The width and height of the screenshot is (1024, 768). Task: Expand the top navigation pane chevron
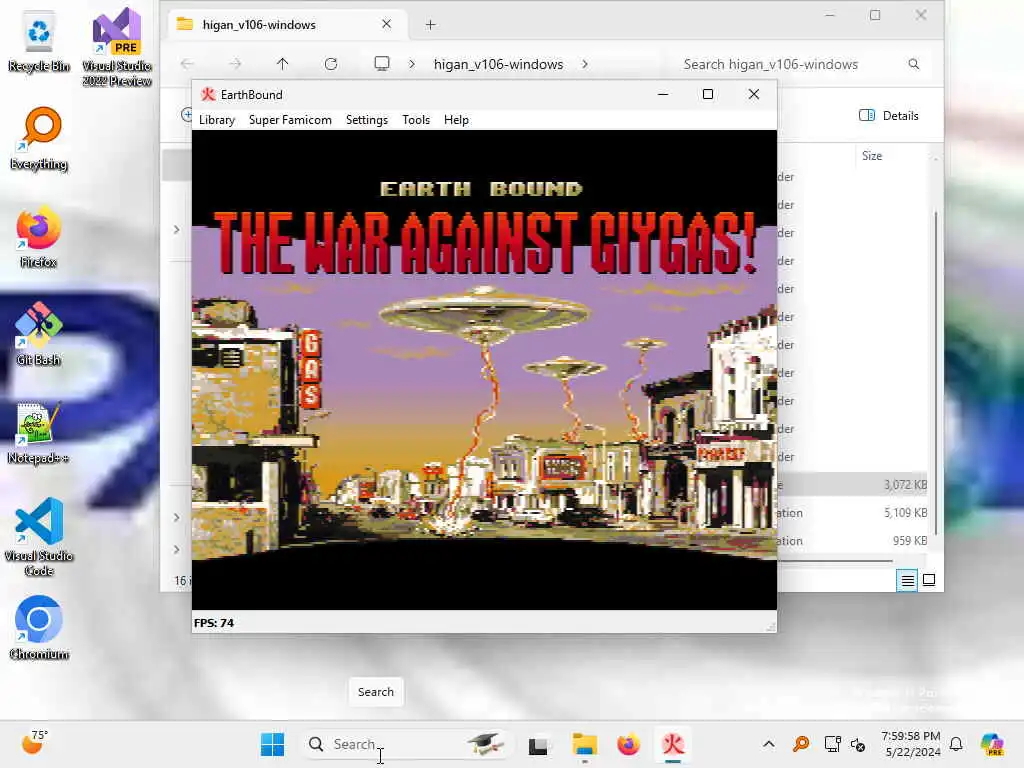click(176, 229)
